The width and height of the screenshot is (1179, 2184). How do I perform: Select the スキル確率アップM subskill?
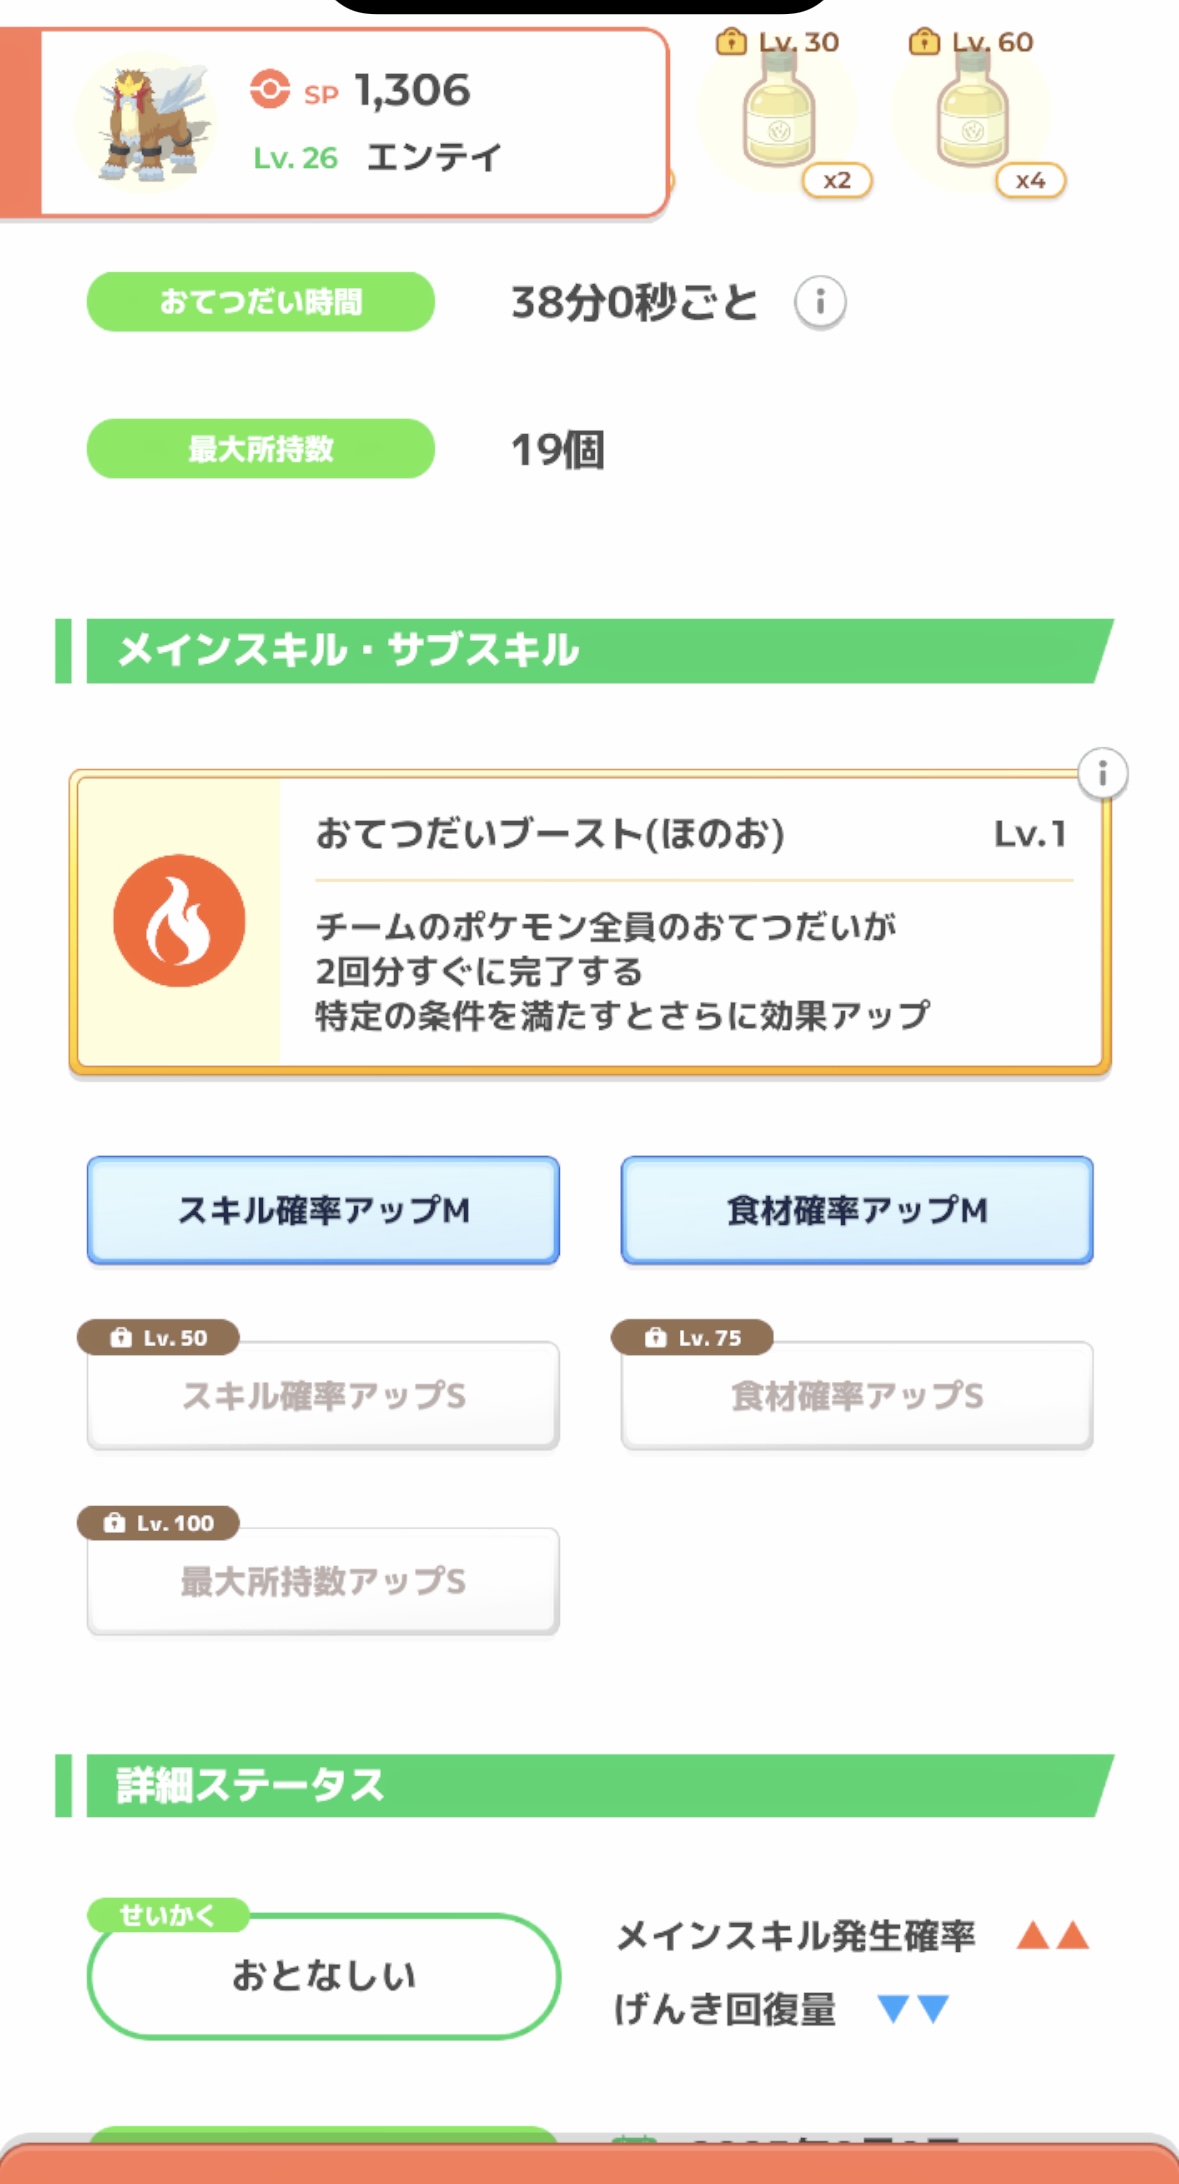pos(323,1210)
